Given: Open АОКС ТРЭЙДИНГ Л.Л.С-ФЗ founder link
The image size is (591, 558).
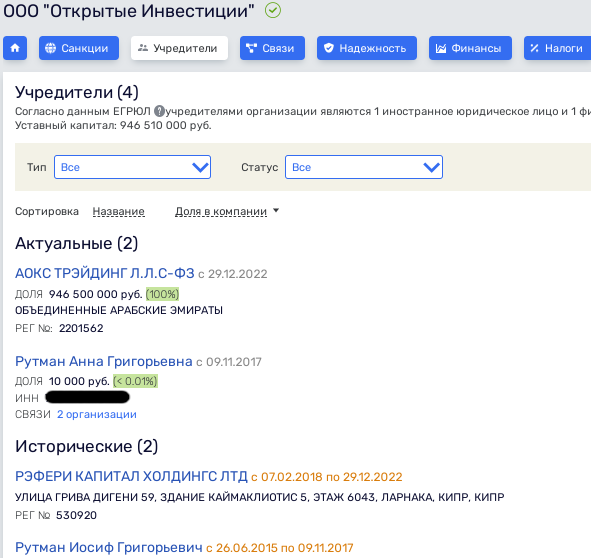Looking at the screenshot, I should point(105,273).
